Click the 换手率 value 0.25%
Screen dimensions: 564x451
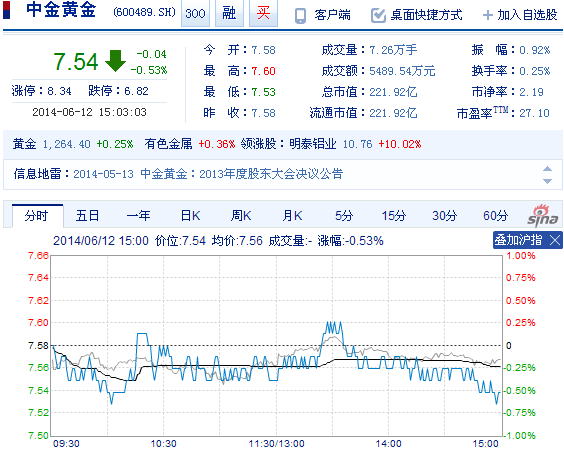pos(535,71)
